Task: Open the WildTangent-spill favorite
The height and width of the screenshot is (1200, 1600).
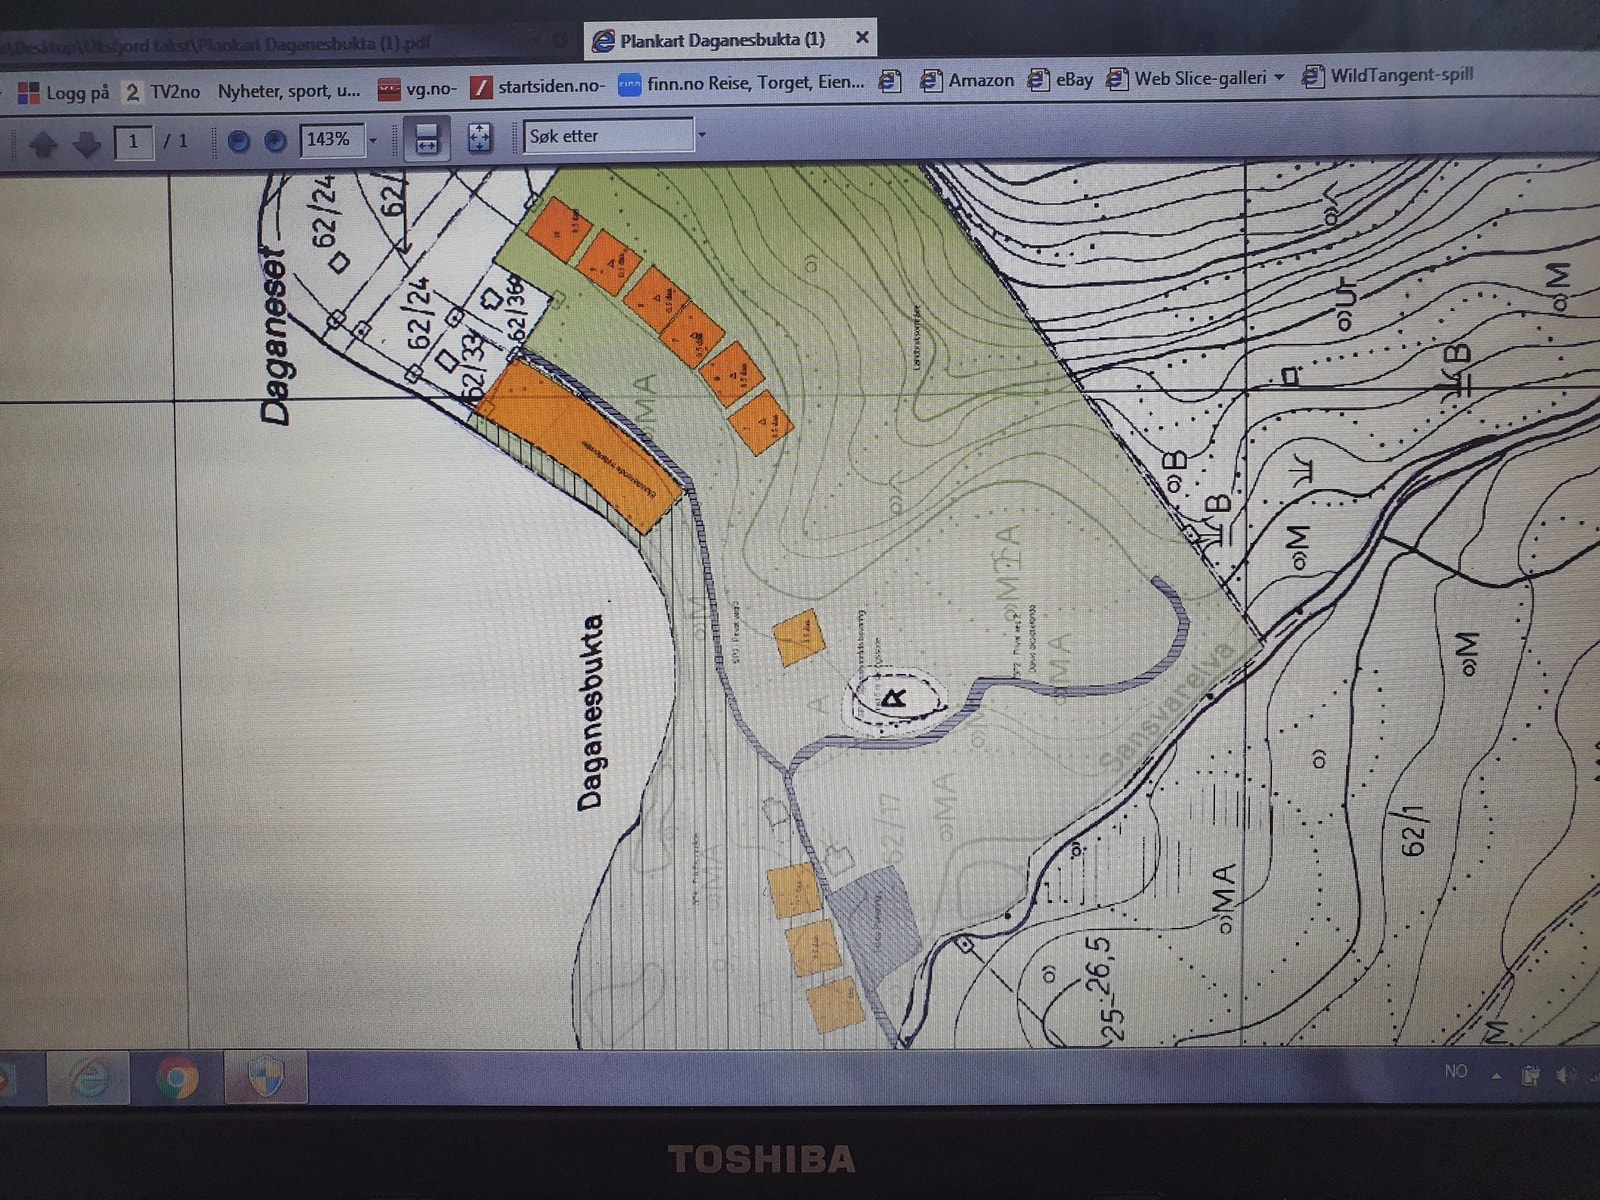Action: pyautogui.click(x=1388, y=75)
